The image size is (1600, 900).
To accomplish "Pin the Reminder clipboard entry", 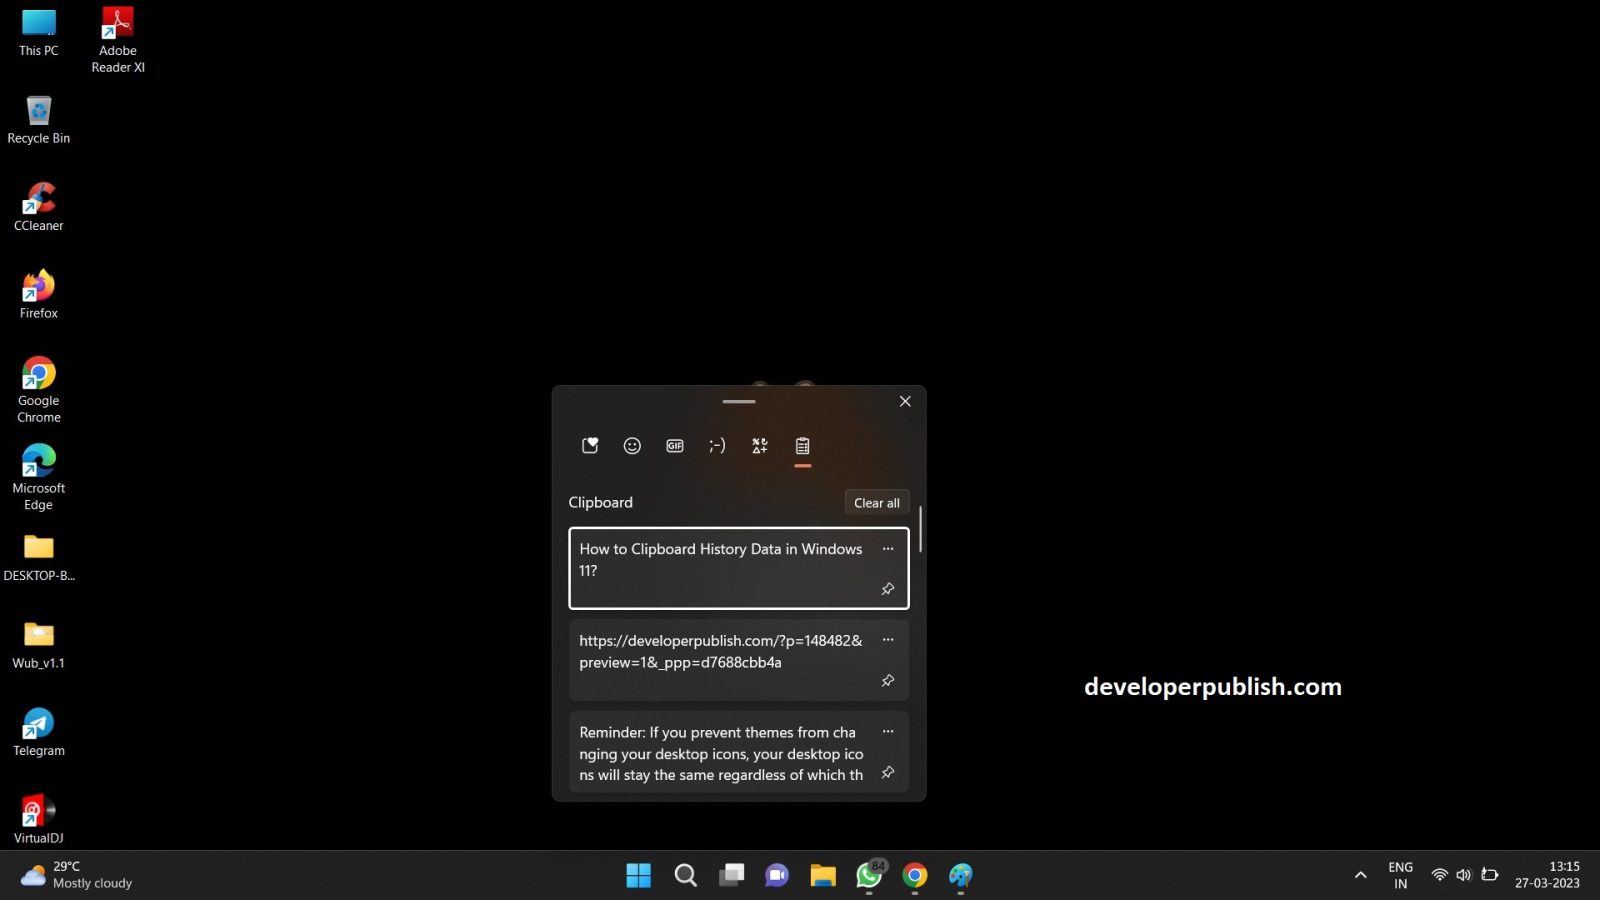I will (x=887, y=773).
